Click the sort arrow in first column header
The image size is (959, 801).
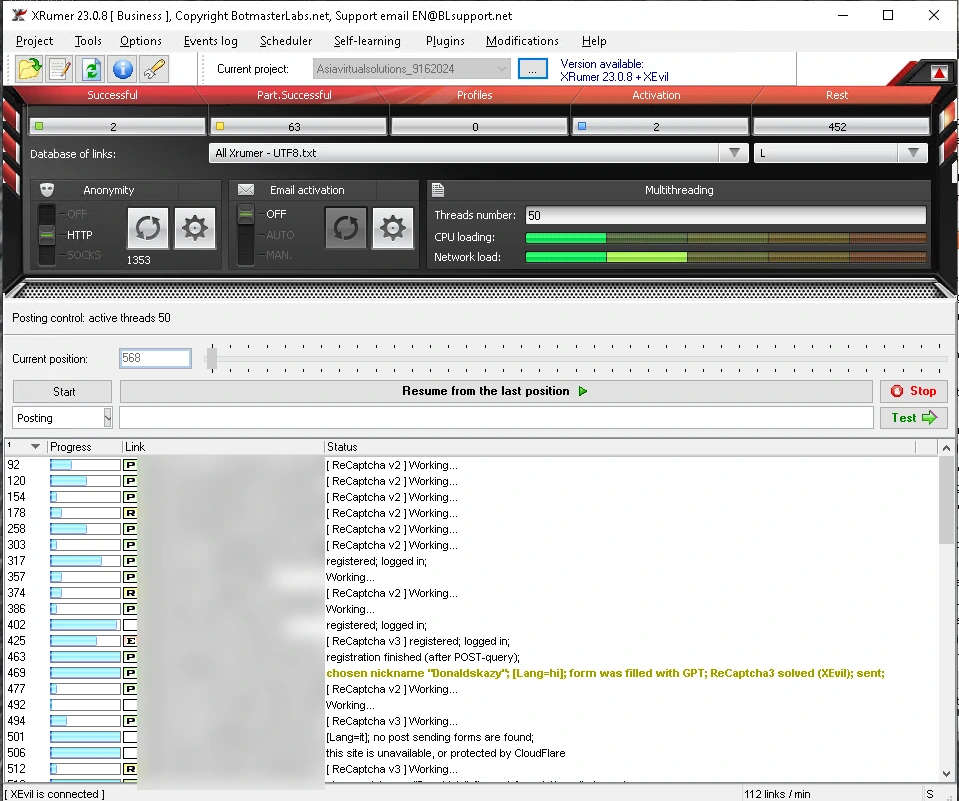pos(35,447)
